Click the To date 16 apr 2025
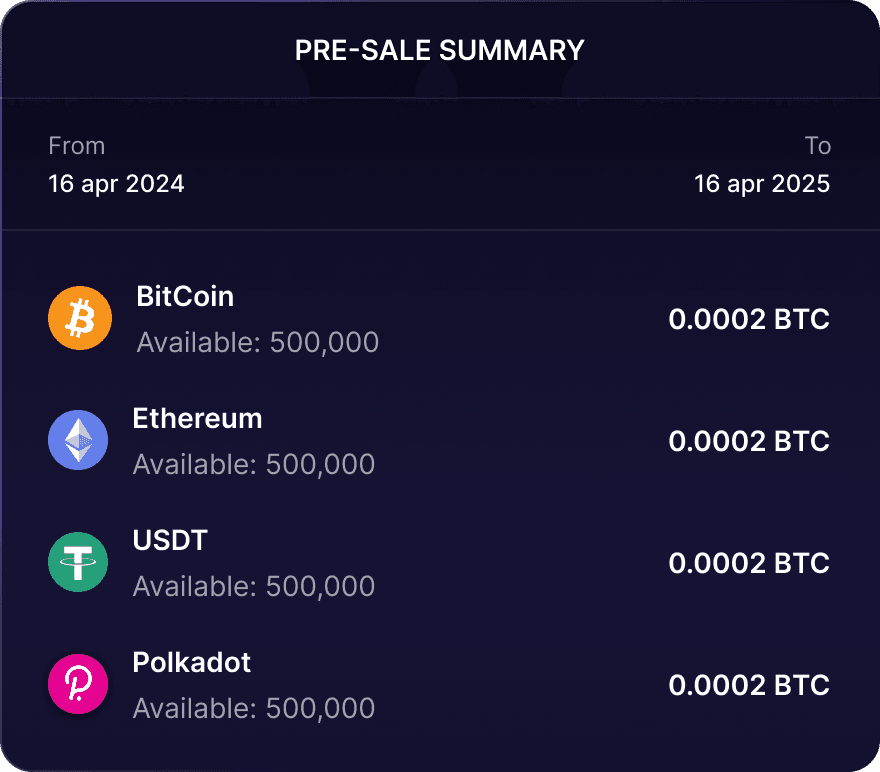 pos(762,184)
